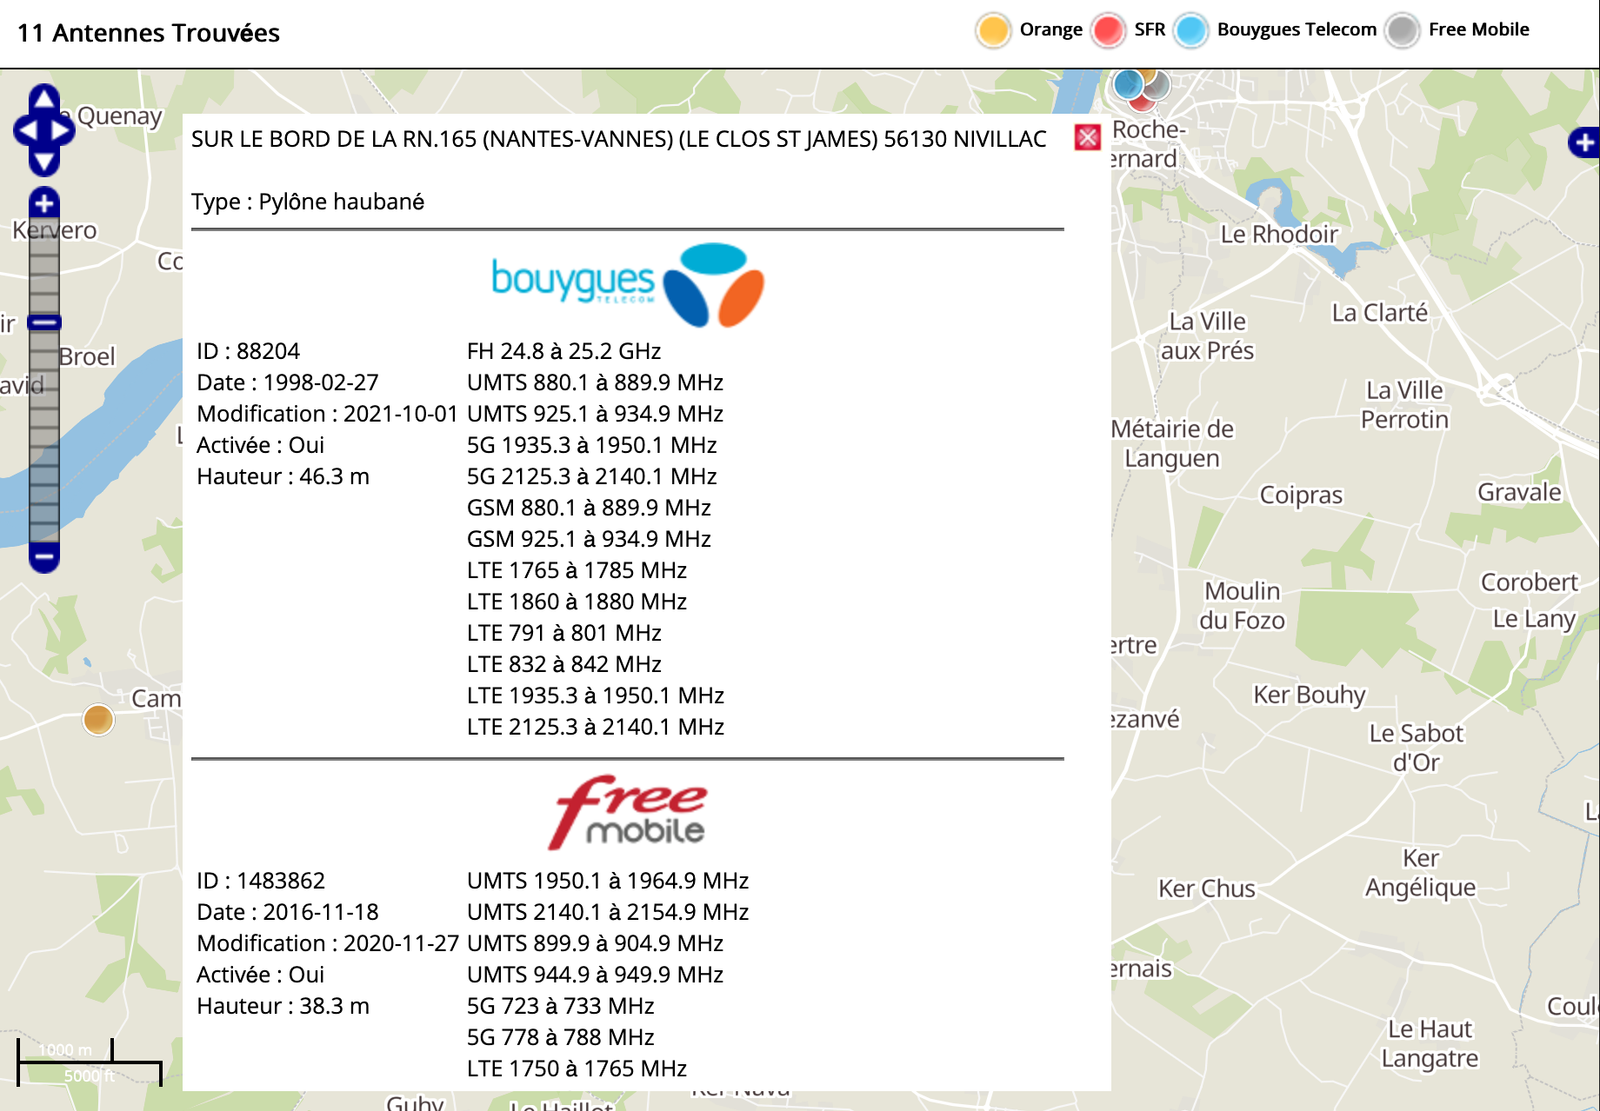
Task: Click 'Hauteur : 46.3 m' text
Action: point(283,477)
